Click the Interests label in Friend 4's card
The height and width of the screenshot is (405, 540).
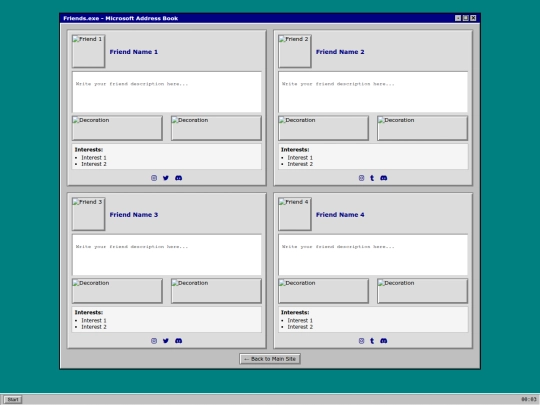coord(295,313)
